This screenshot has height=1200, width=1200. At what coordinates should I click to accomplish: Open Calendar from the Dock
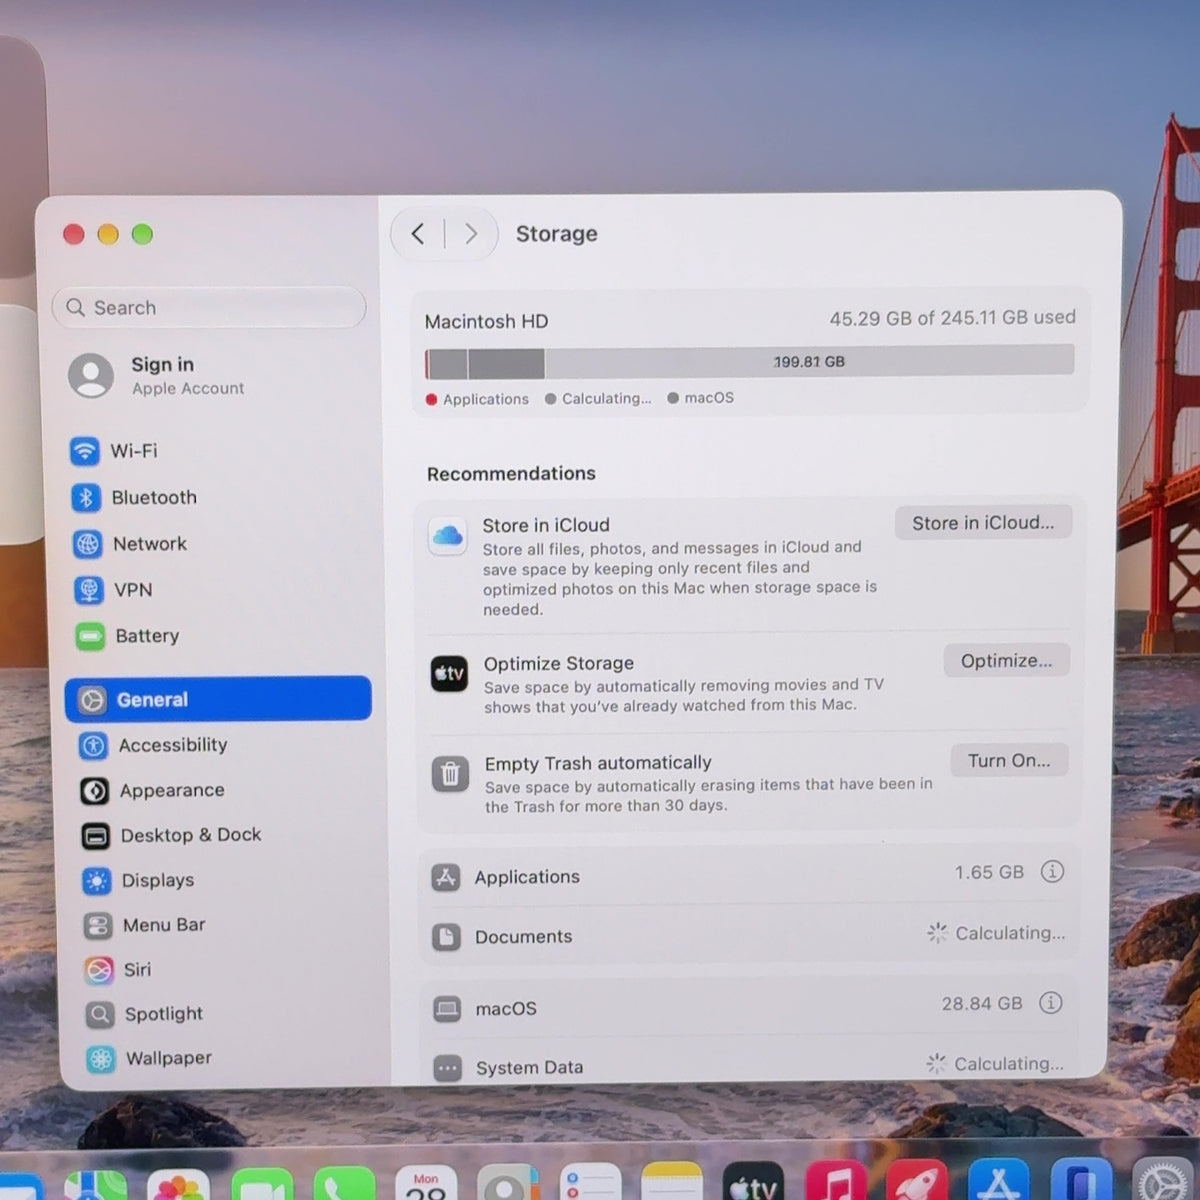427,1184
